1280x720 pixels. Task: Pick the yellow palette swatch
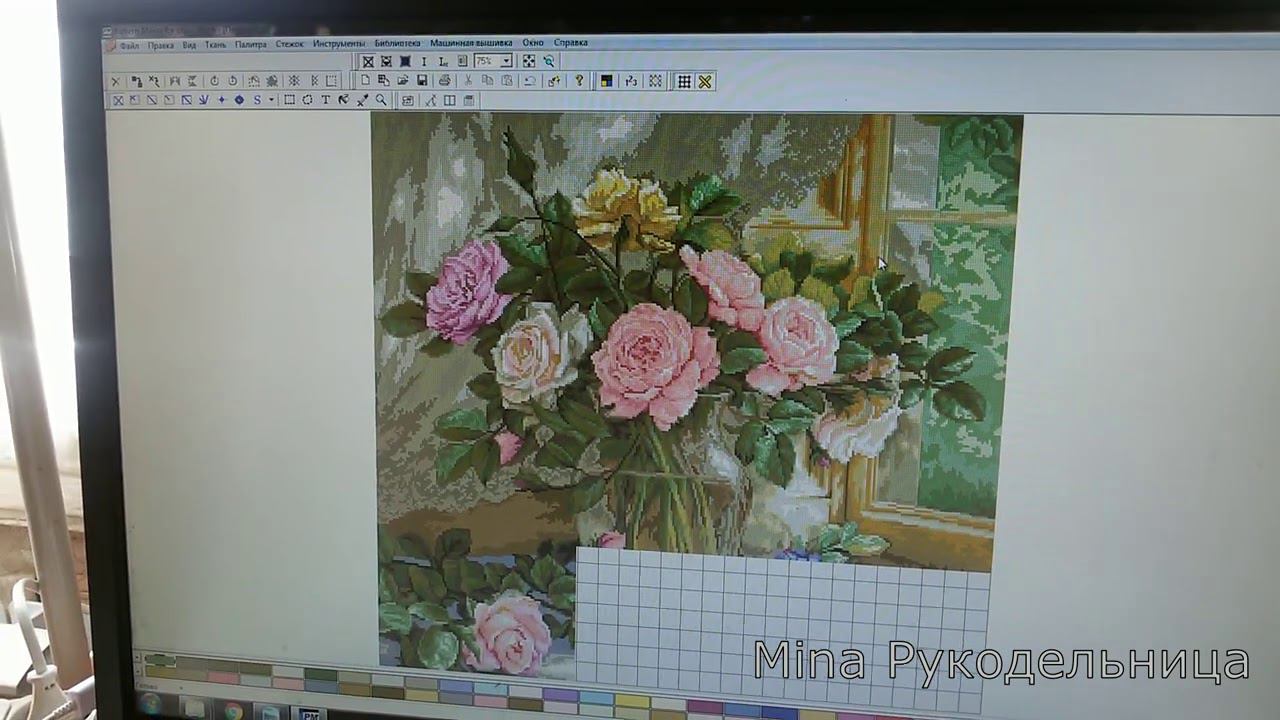click(631, 702)
